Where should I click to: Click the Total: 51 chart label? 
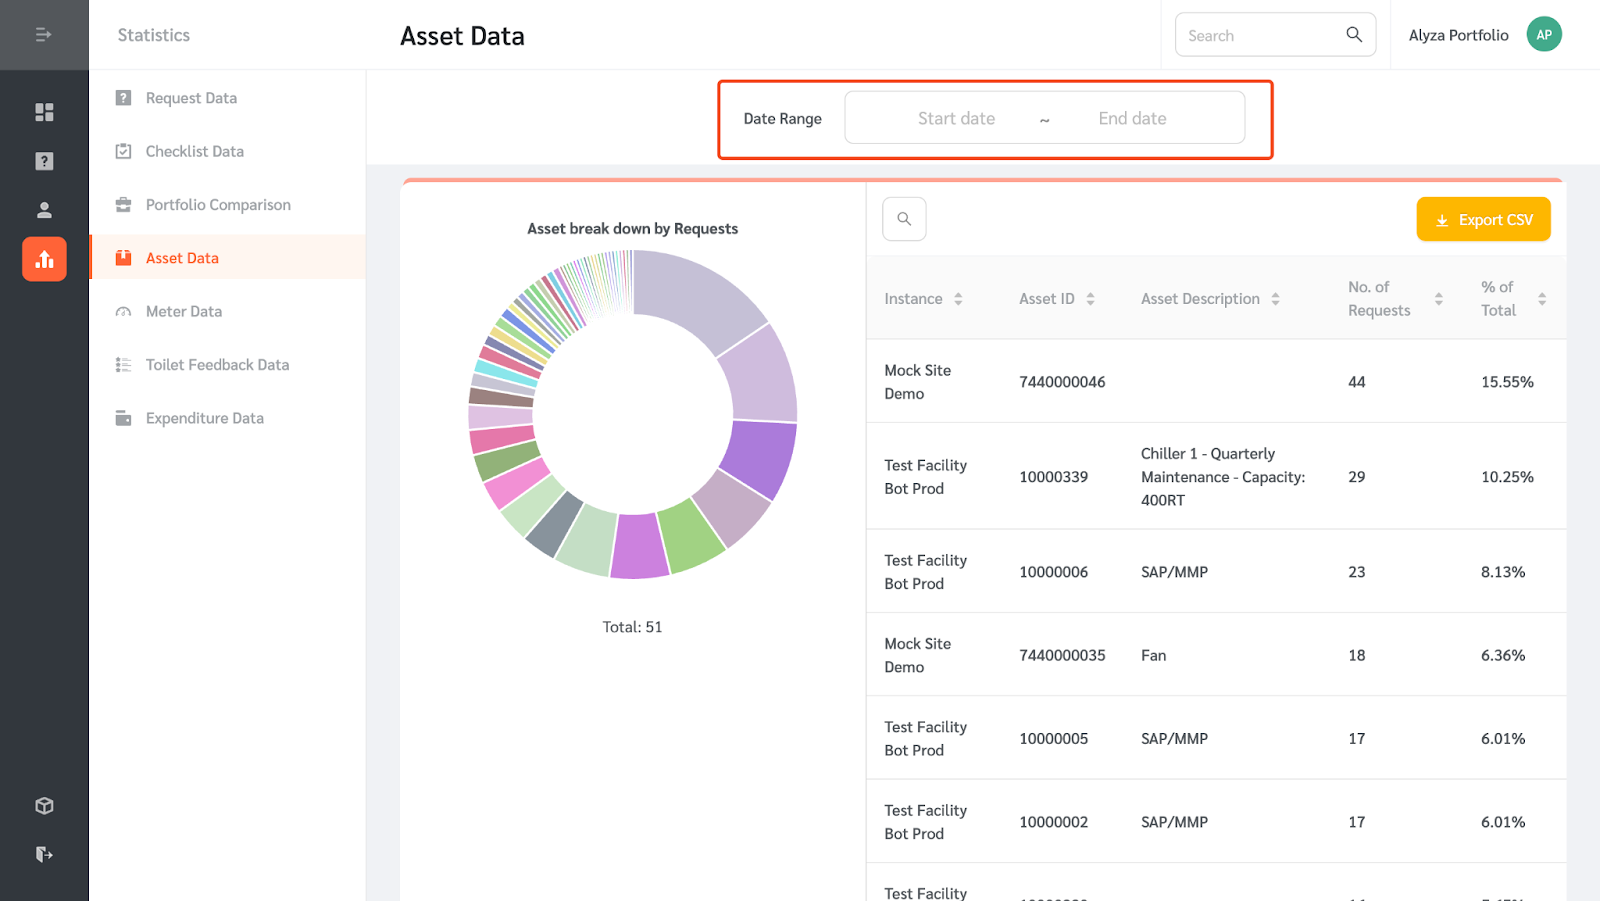coord(632,627)
